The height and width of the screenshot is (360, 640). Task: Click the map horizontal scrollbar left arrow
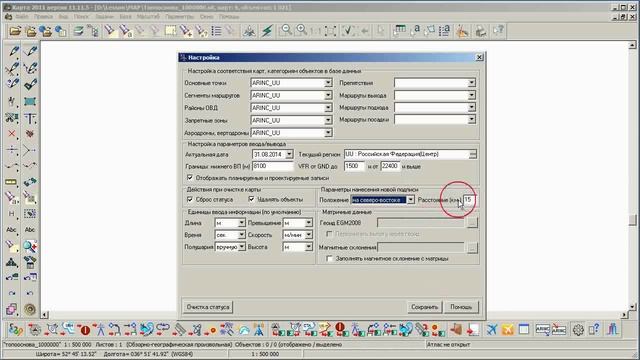point(44,315)
